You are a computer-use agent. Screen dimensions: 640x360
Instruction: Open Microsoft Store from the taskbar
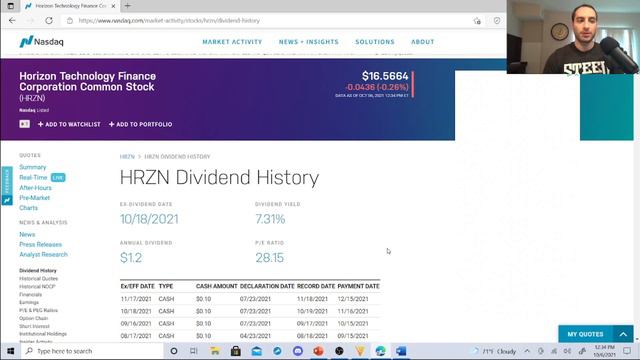(236, 351)
